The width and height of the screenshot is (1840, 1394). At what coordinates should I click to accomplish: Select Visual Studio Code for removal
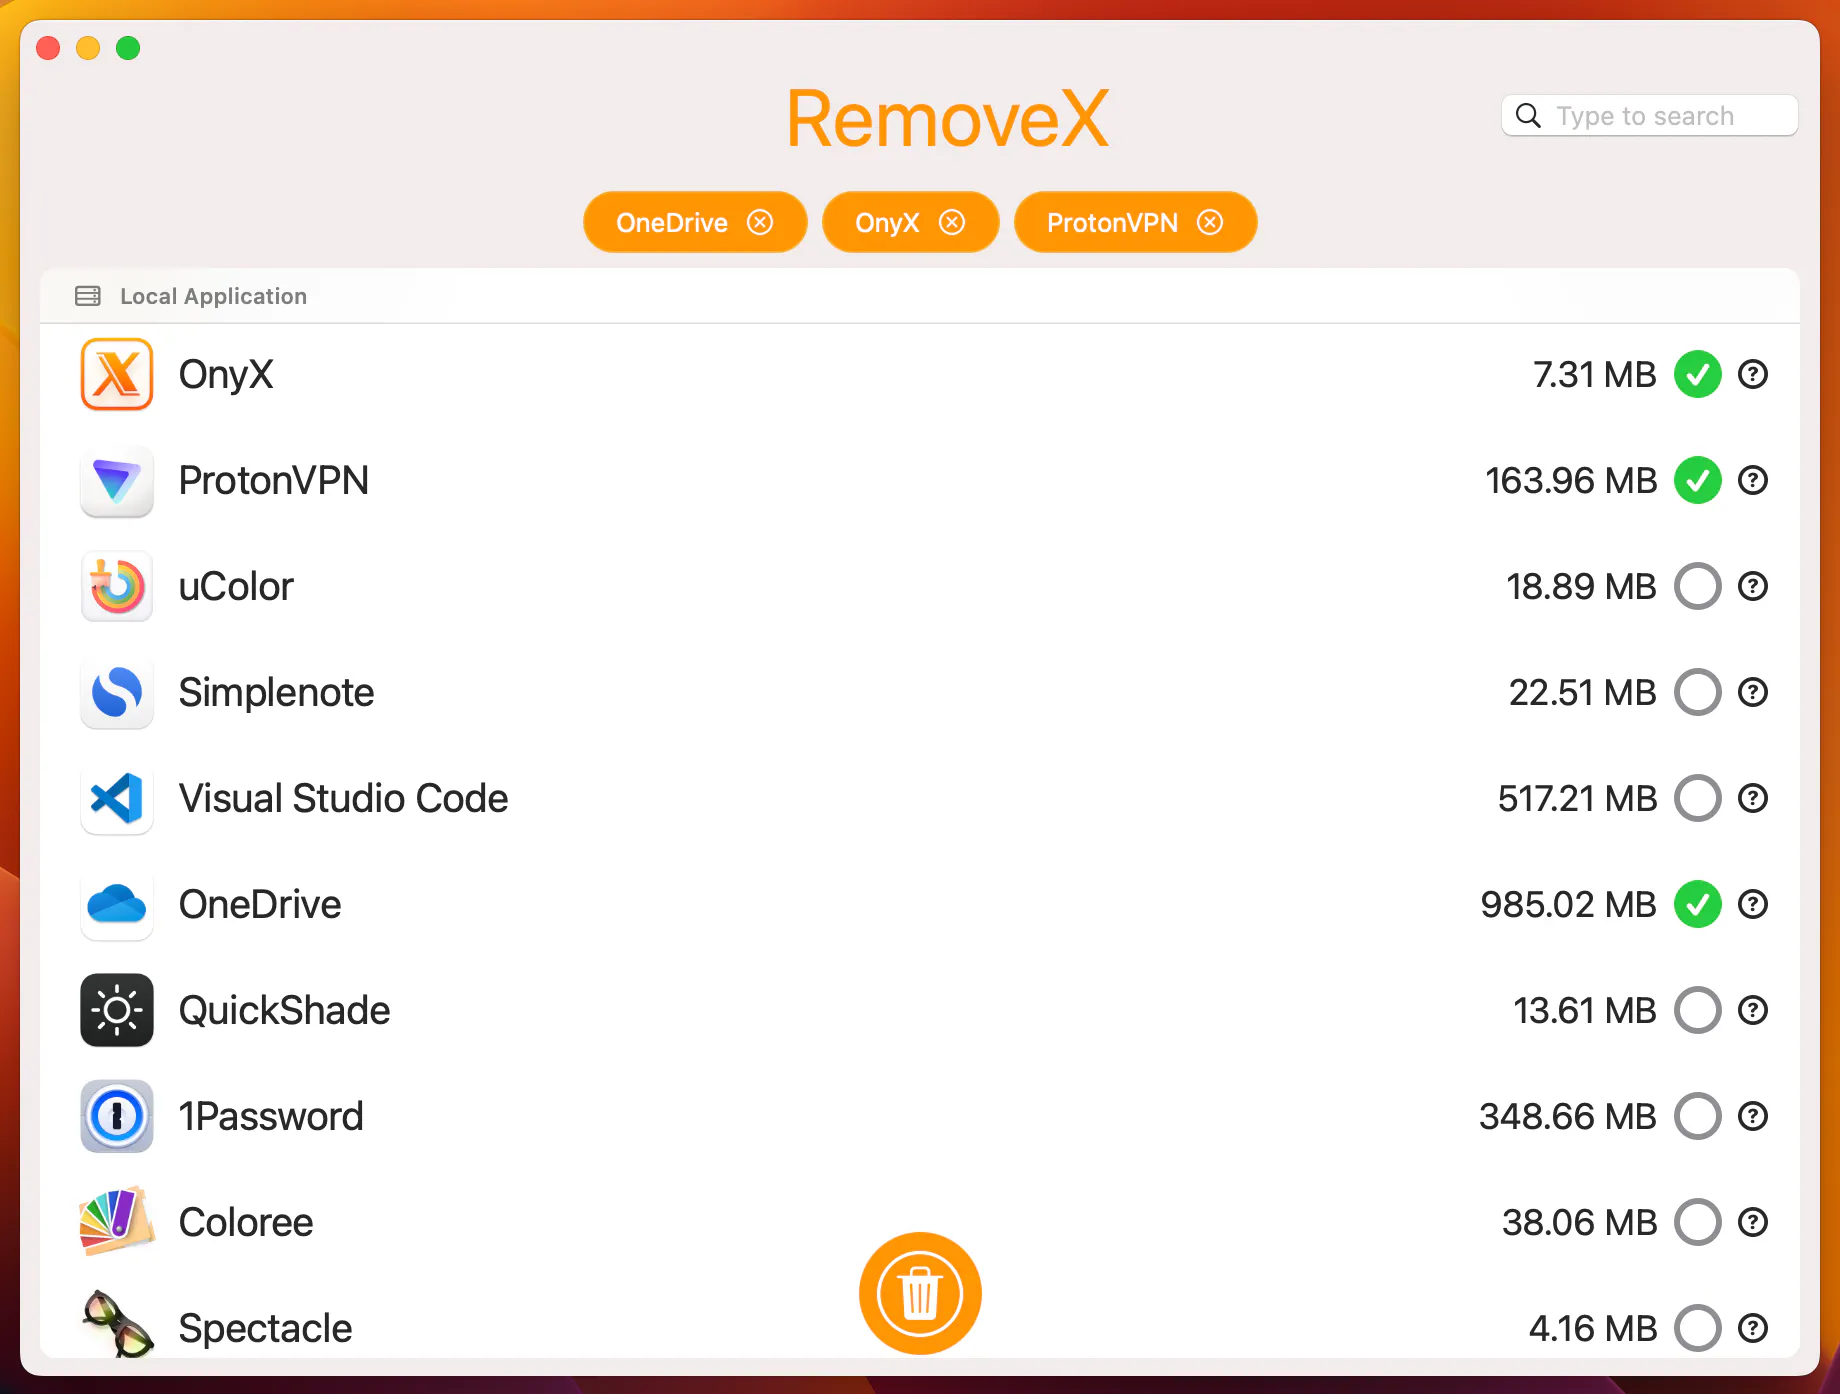click(x=1698, y=798)
